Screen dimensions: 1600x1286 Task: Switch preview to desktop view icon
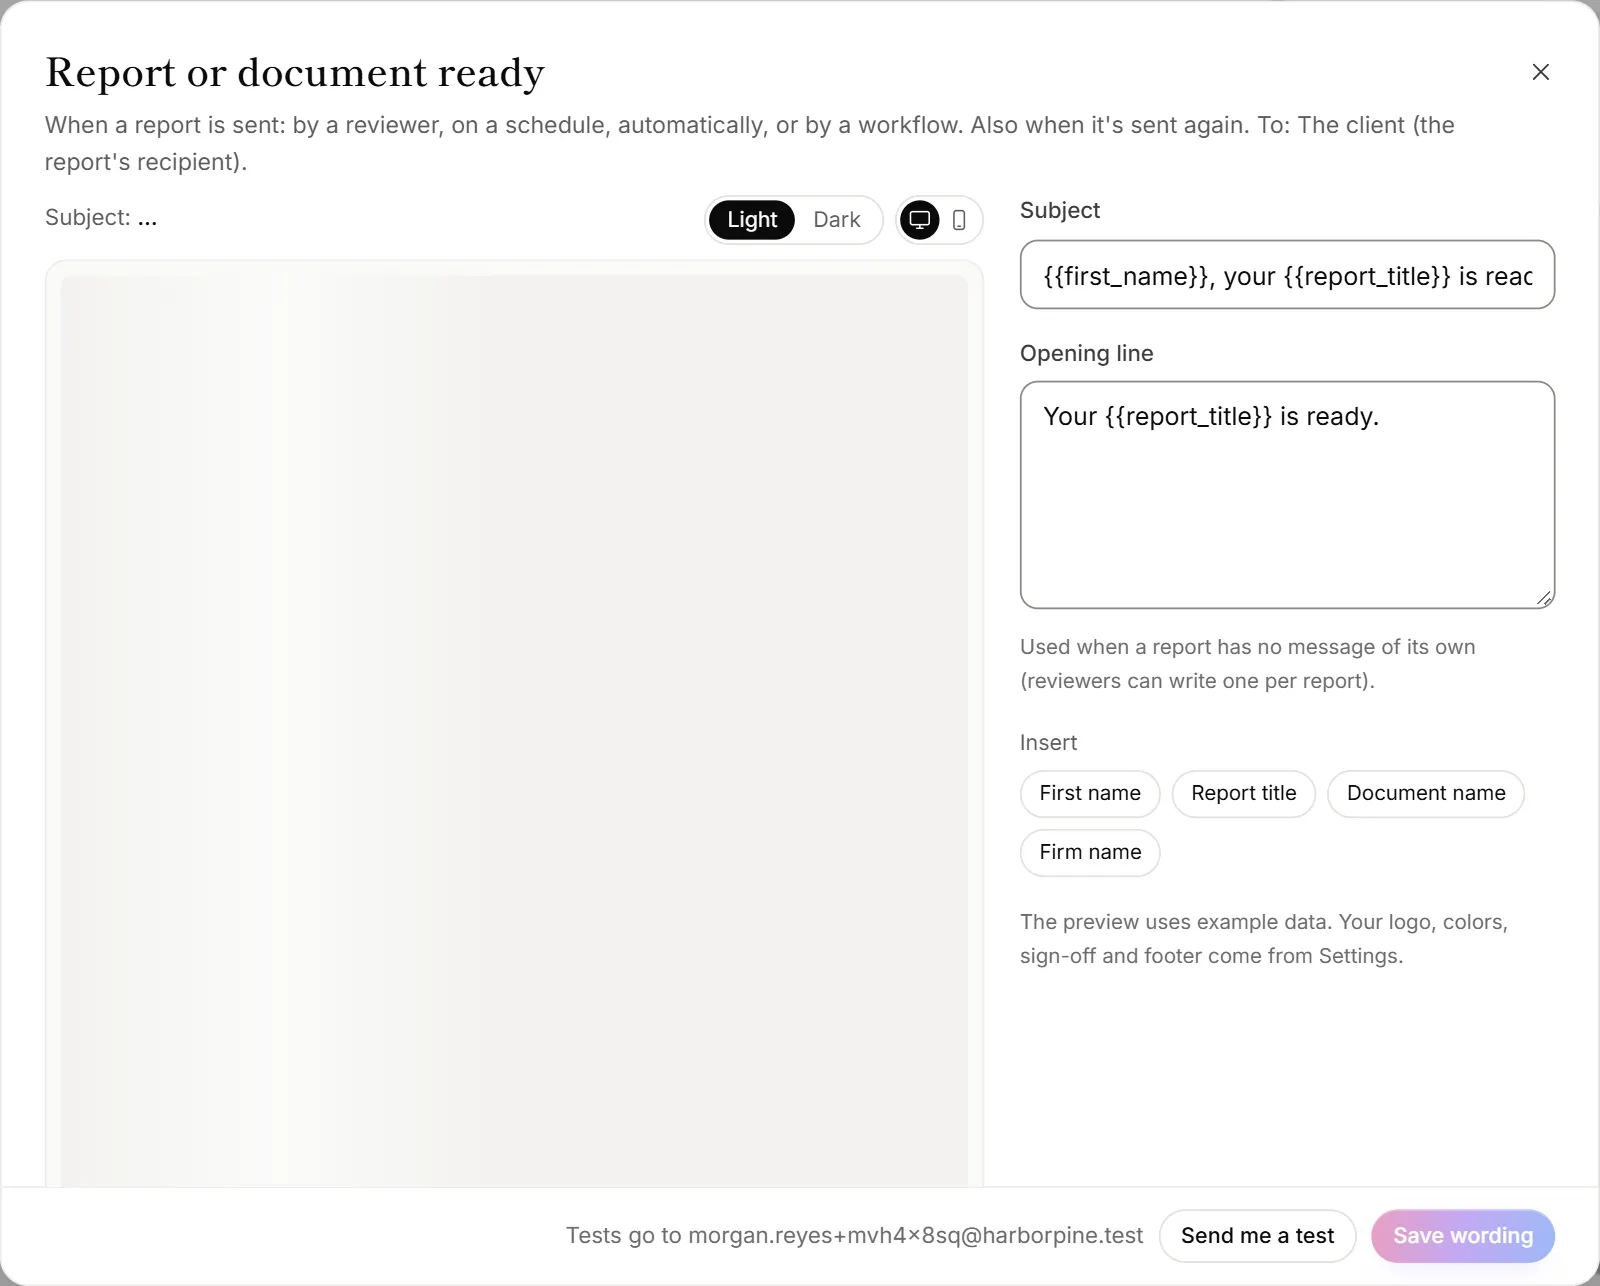click(920, 220)
